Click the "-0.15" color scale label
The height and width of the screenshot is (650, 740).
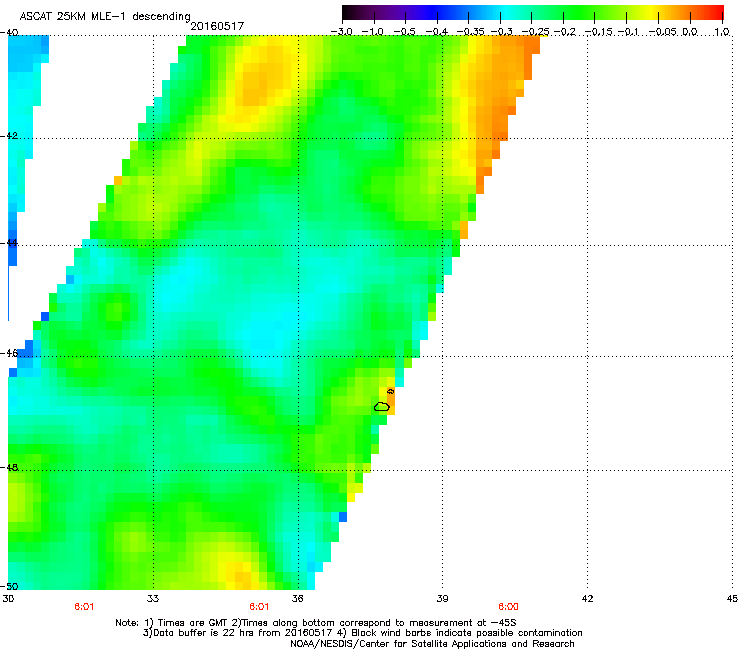[x=598, y=32]
